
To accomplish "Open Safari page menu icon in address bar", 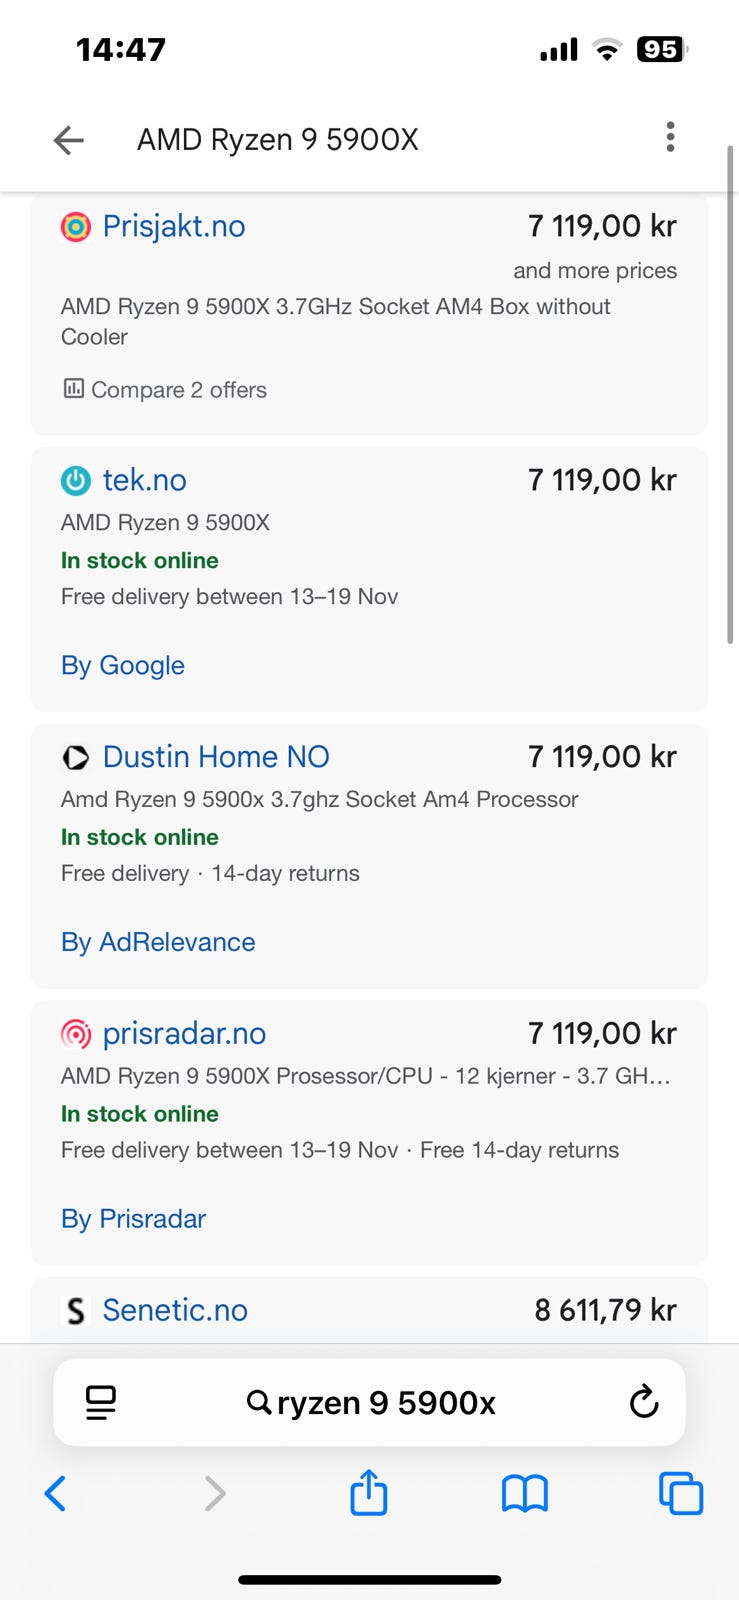I will (x=101, y=1402).
